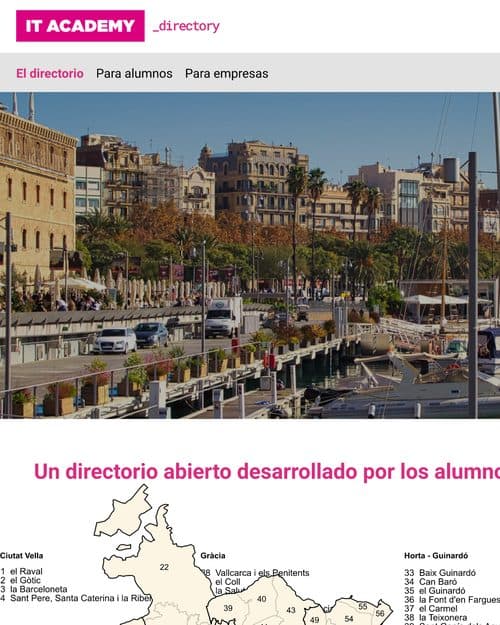Screen dimensions: 500x625
Task: Click '35 el Guinardó' legend entry
Action: [435, 590]
